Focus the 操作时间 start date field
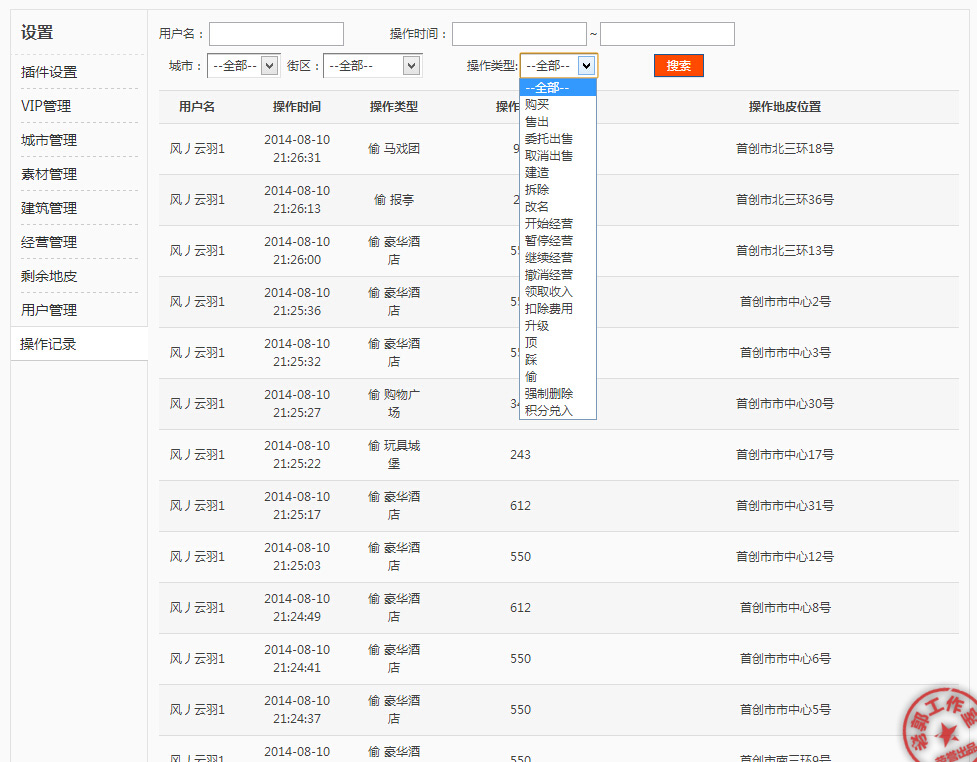The height and width of the screenshot is (762, 977). [519, 34]
